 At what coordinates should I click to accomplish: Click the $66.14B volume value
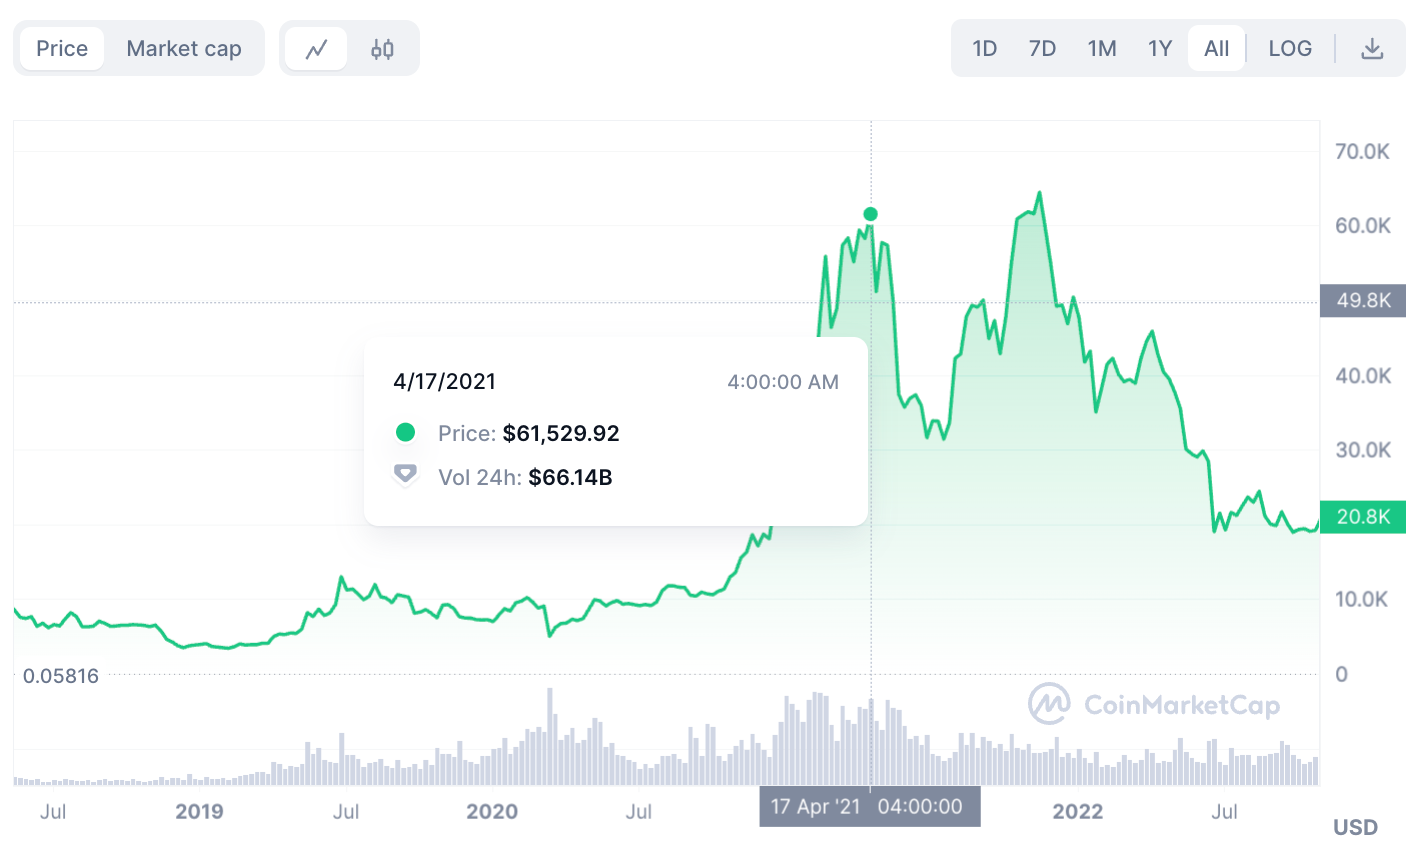pos(570,478)
